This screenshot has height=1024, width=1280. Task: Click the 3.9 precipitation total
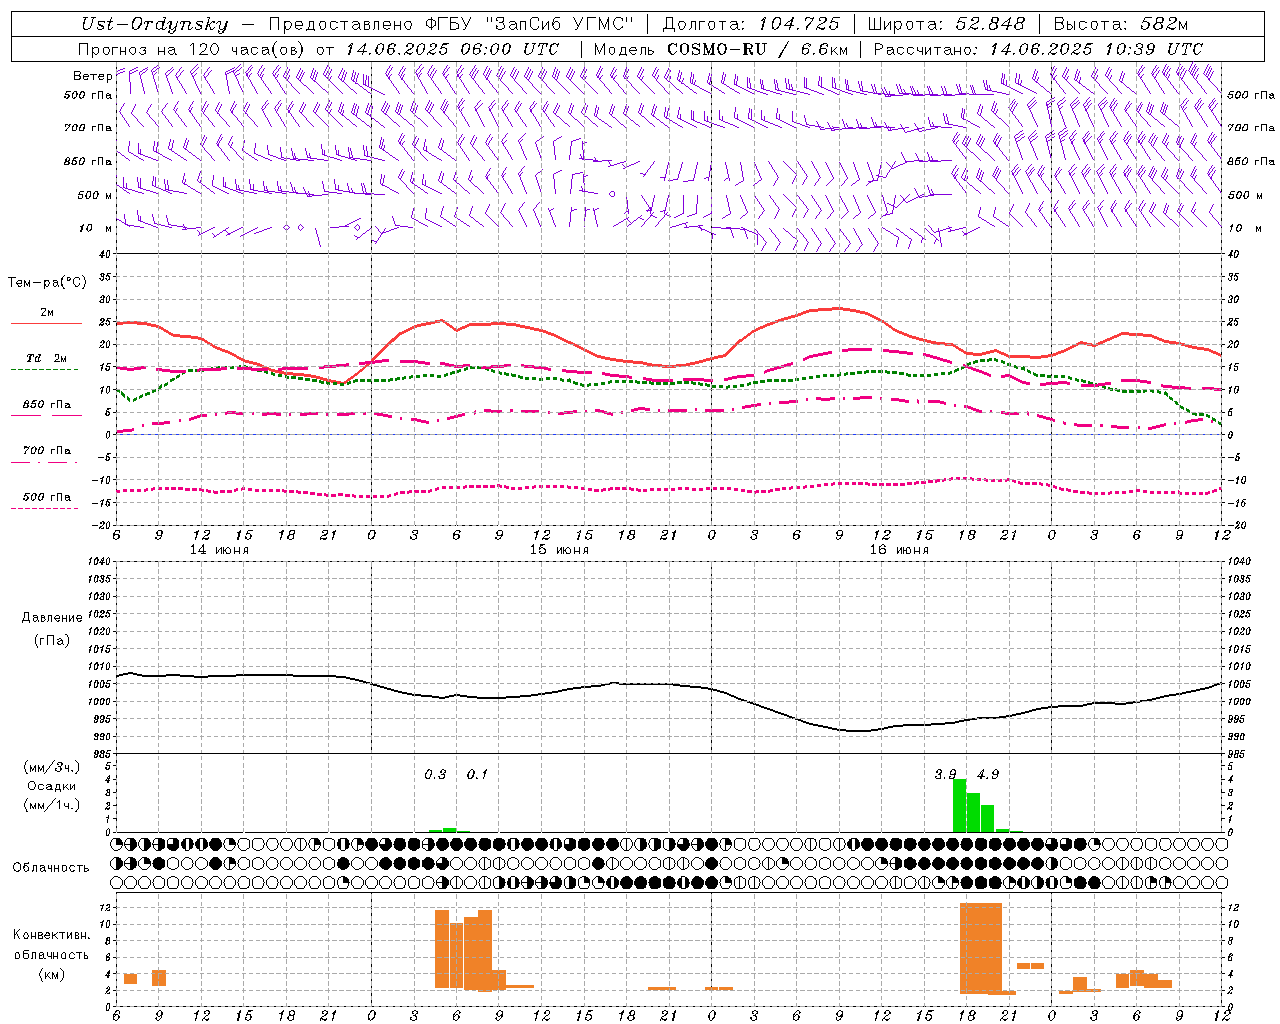point(945,775)
